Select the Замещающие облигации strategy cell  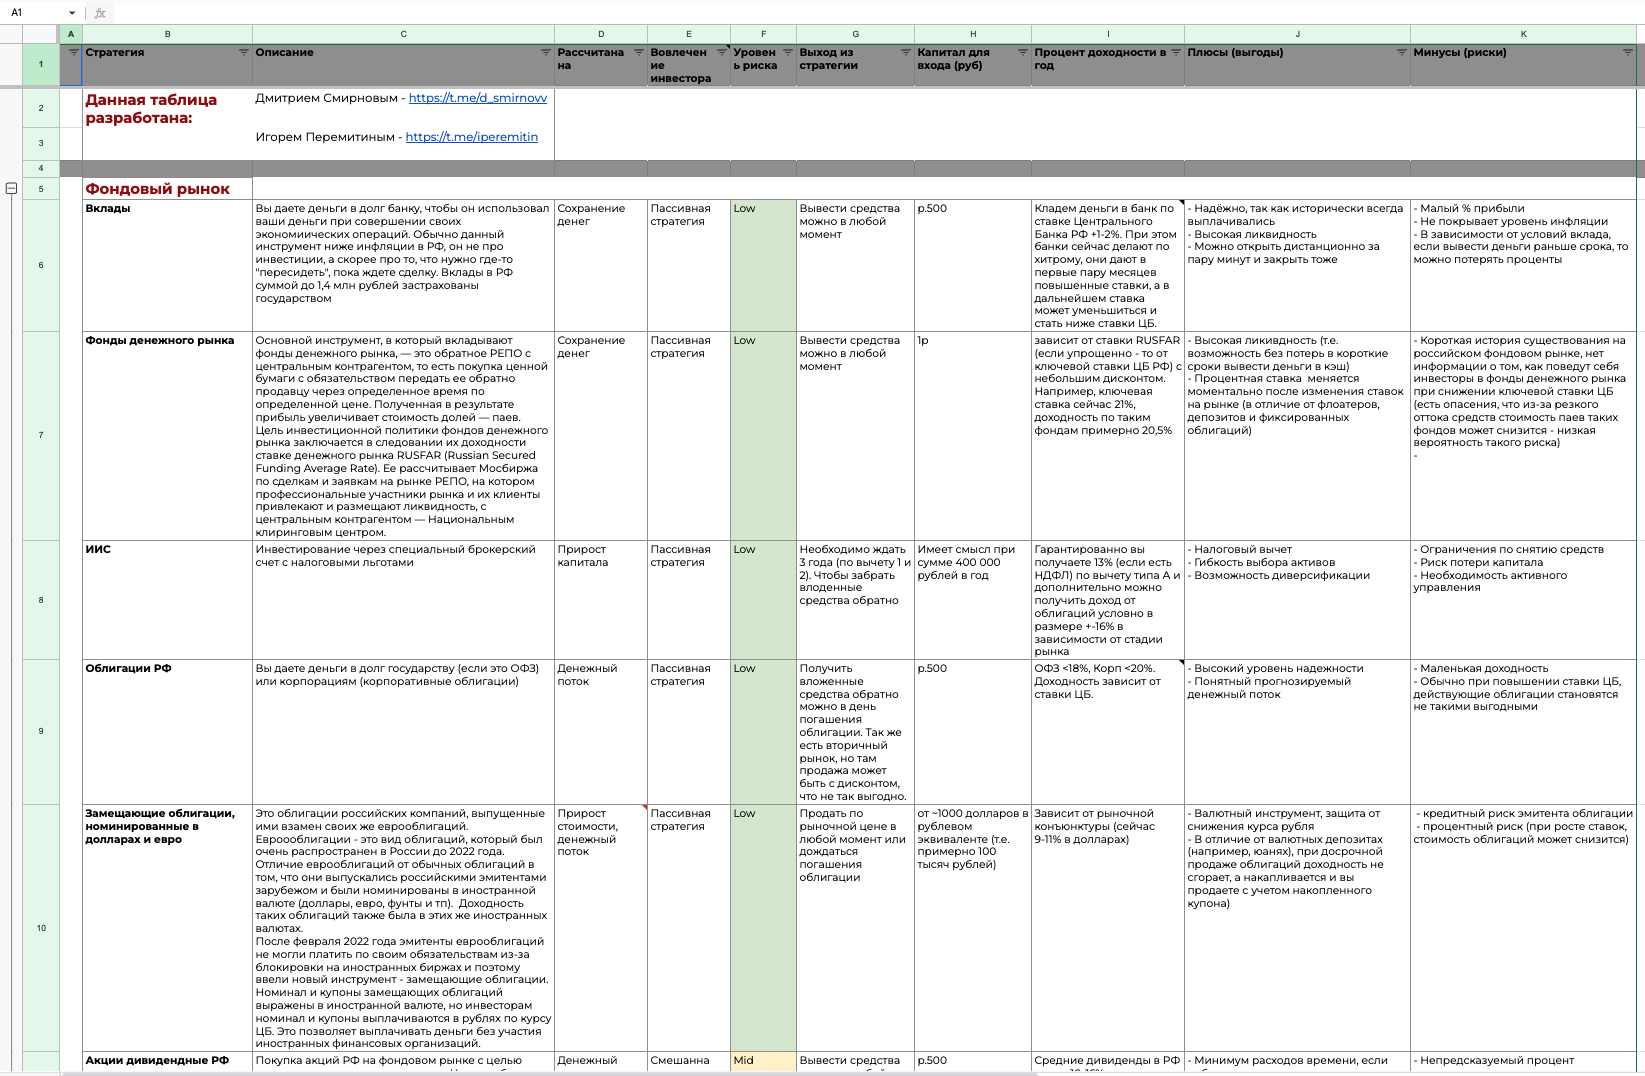click(167, 928)
